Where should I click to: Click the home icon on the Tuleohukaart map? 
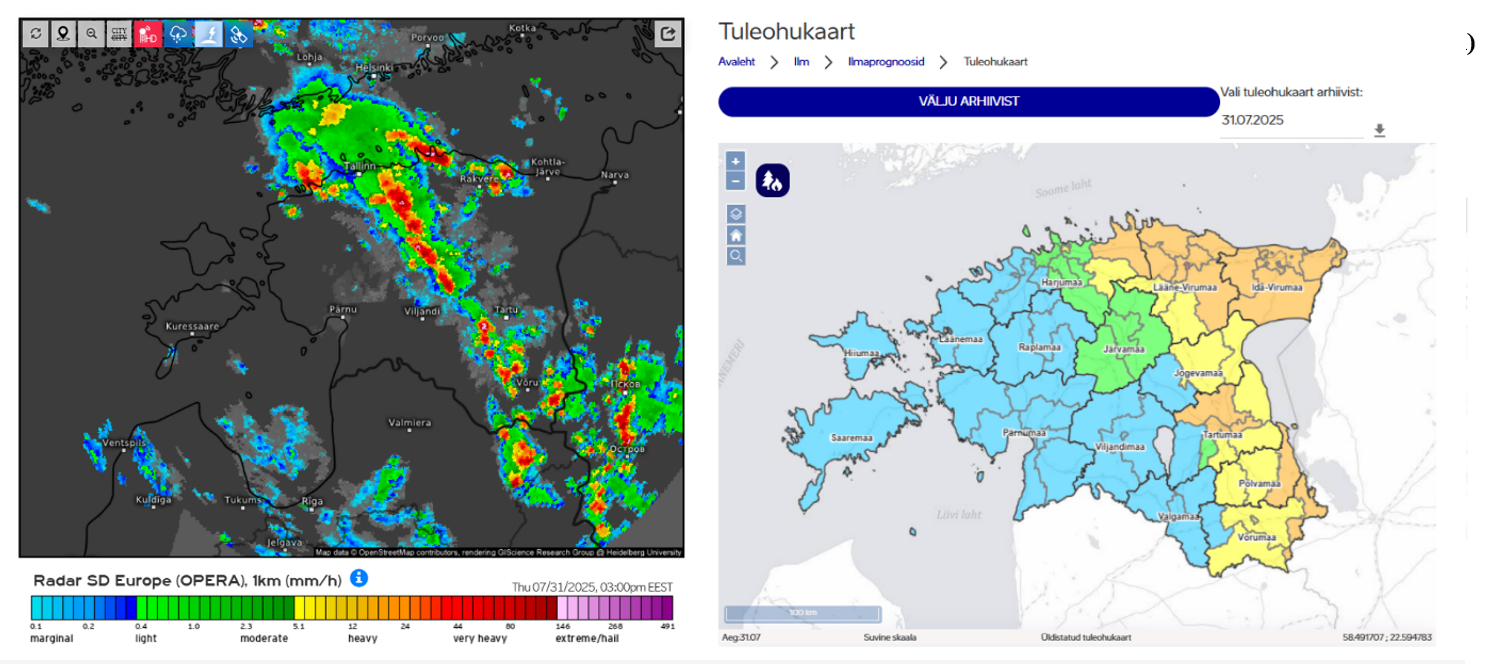pyautogui.click(x=735, y=235)
